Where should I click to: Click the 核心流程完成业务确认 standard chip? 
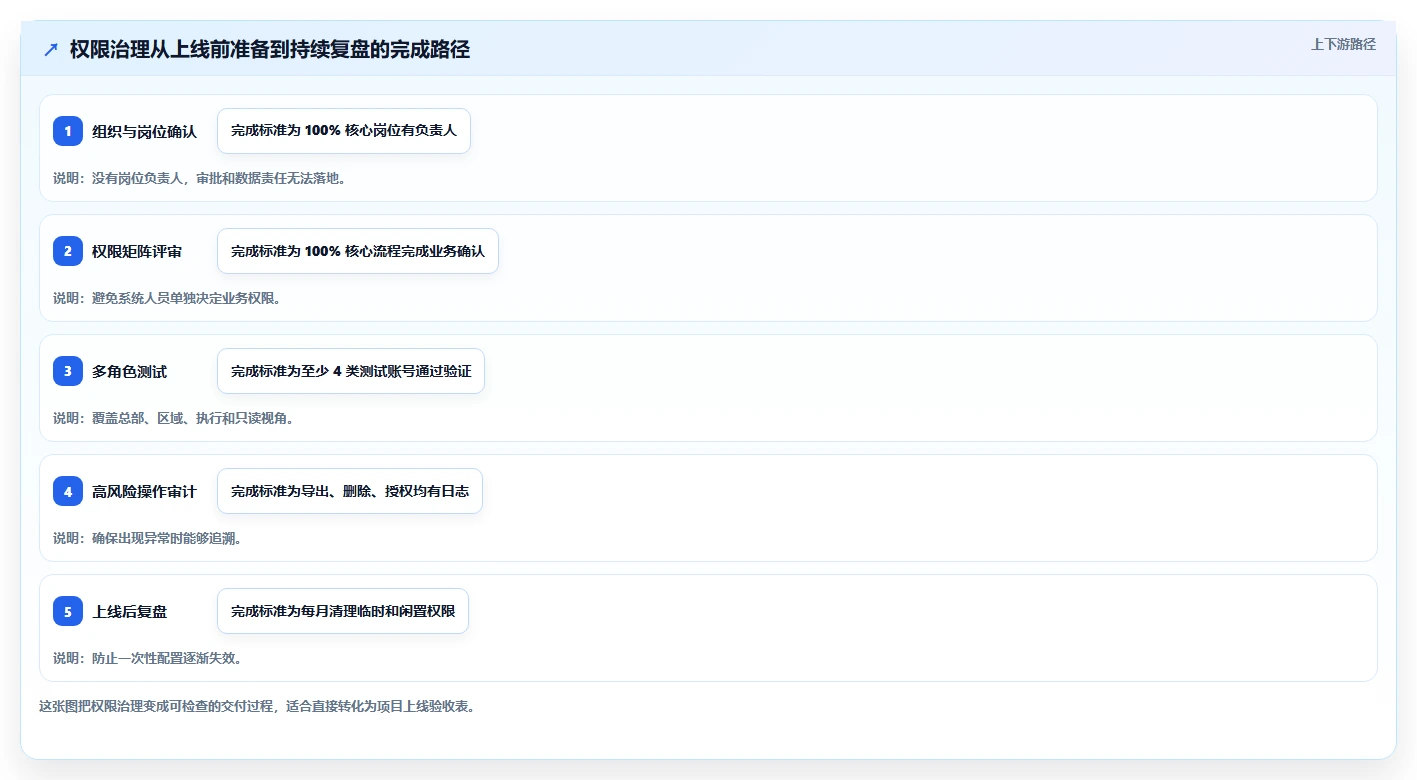point(358,251)
